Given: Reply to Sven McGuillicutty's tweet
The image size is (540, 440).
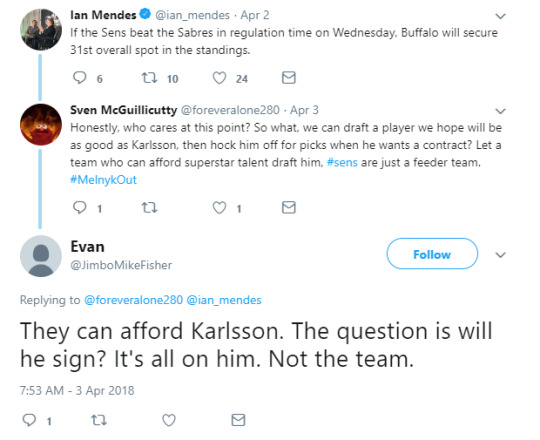Looking at the screenshot, I should (80, 208).
